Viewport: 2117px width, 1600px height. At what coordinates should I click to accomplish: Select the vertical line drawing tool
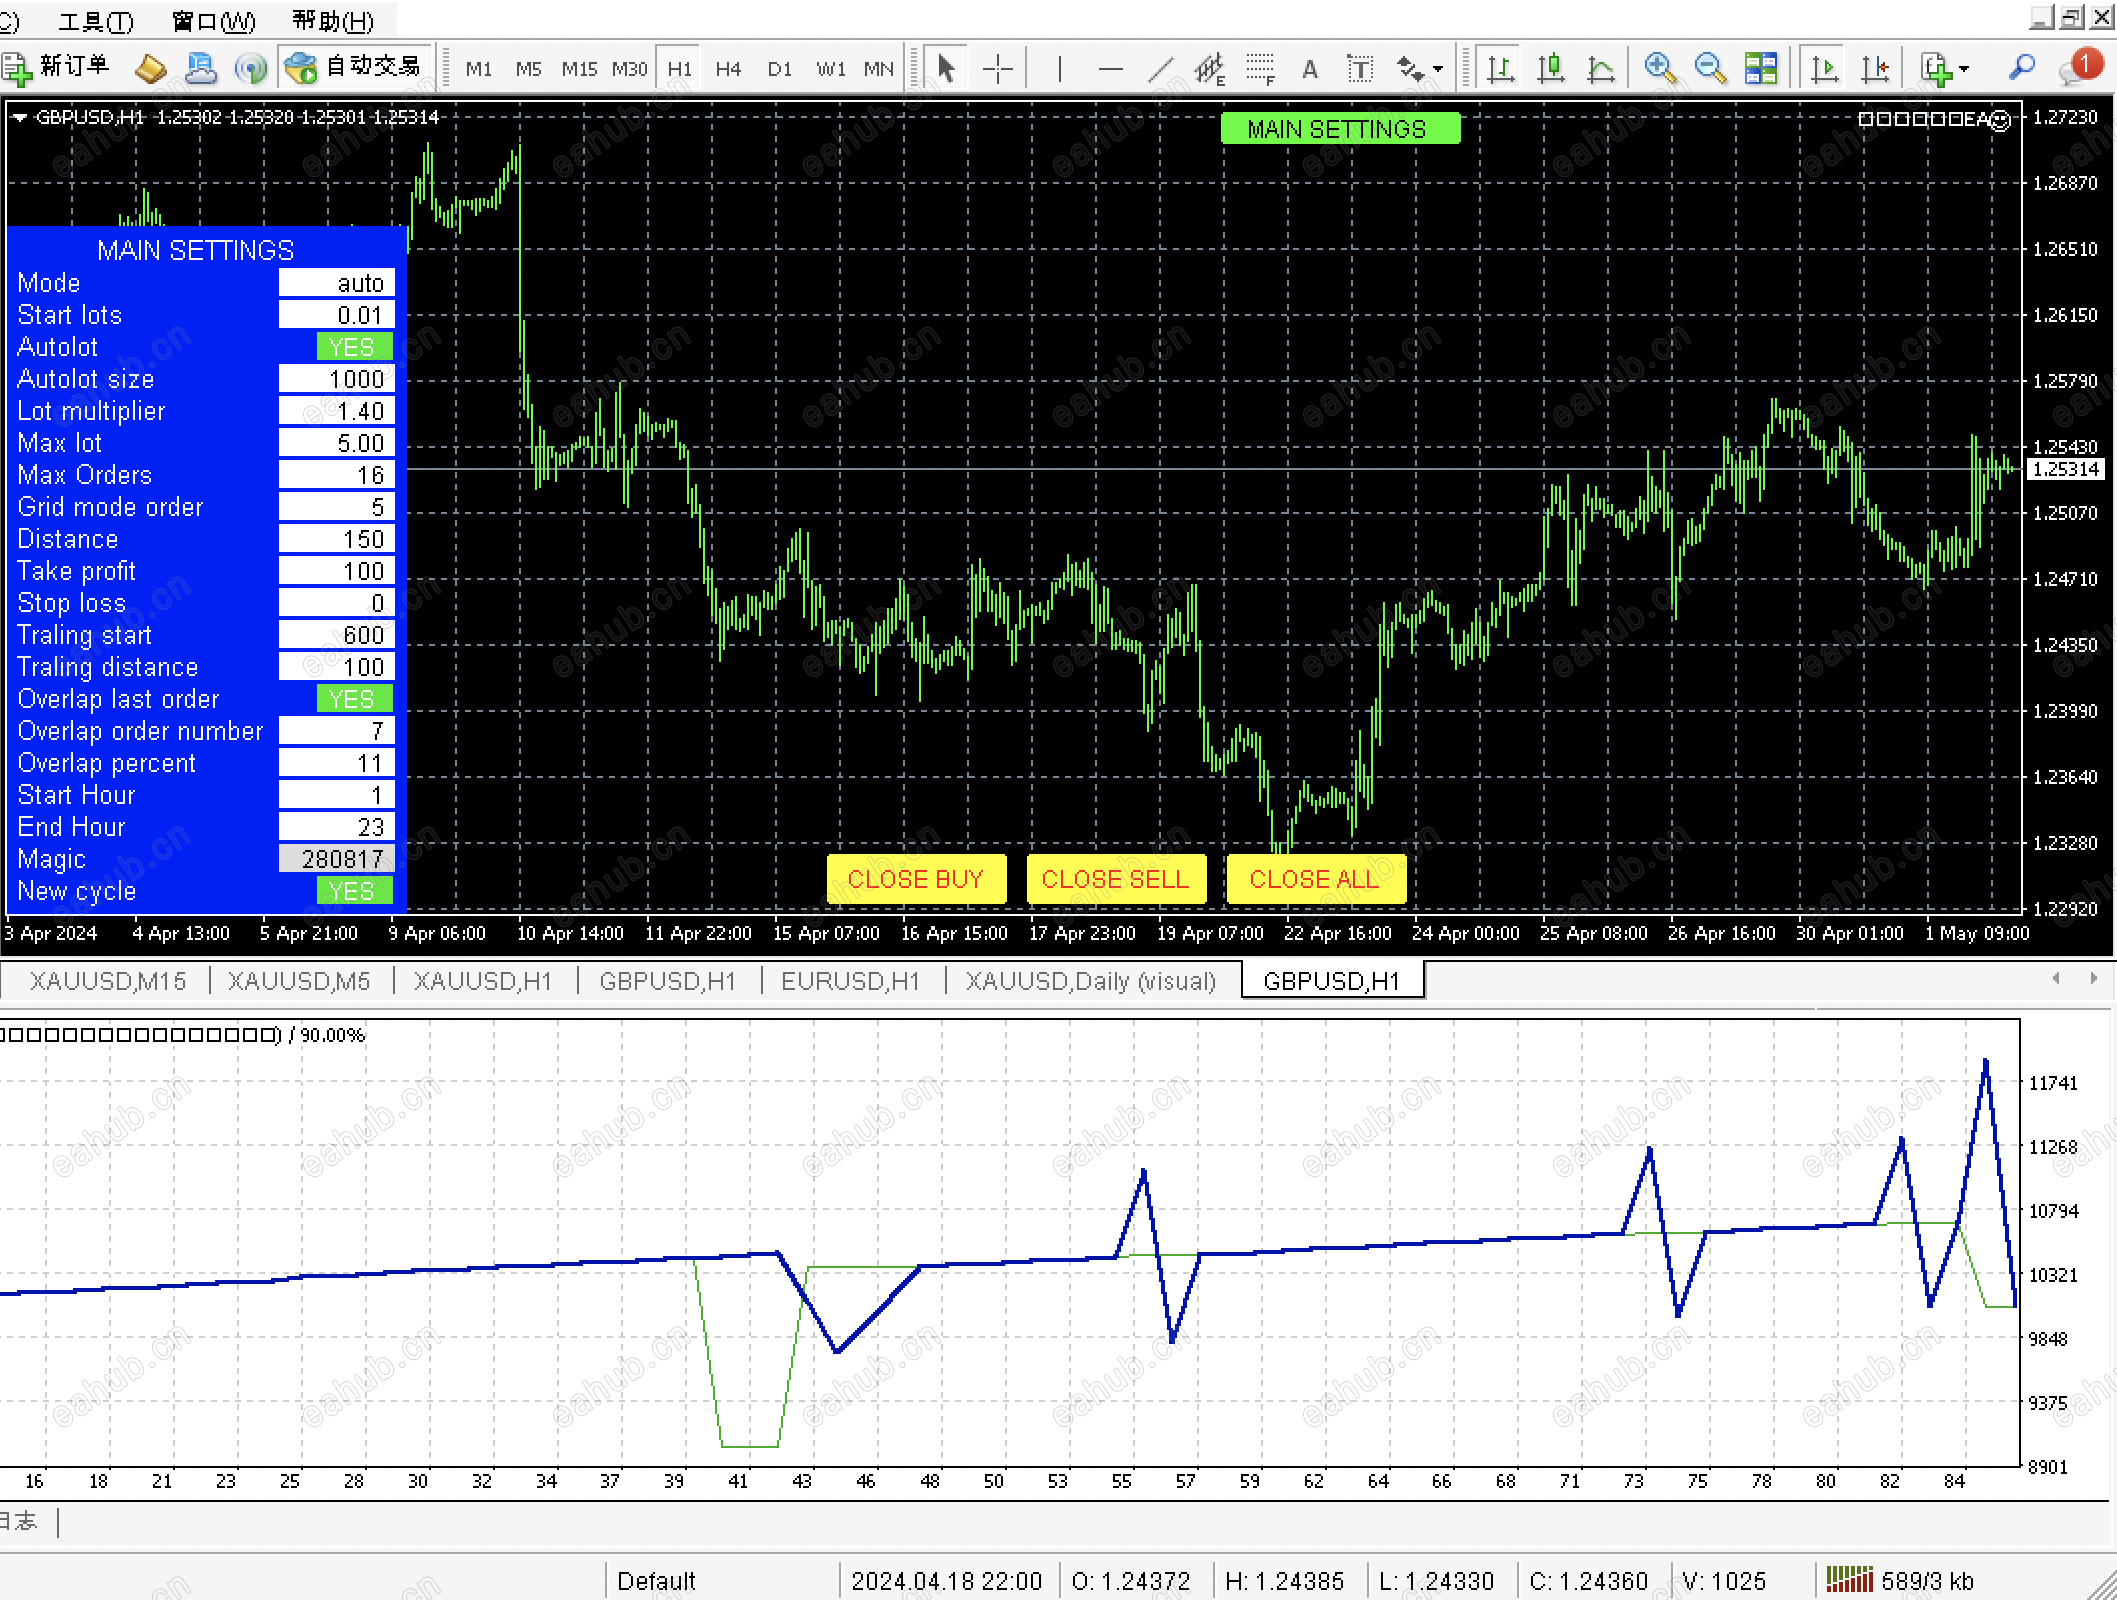click(x=1059, y=68)
